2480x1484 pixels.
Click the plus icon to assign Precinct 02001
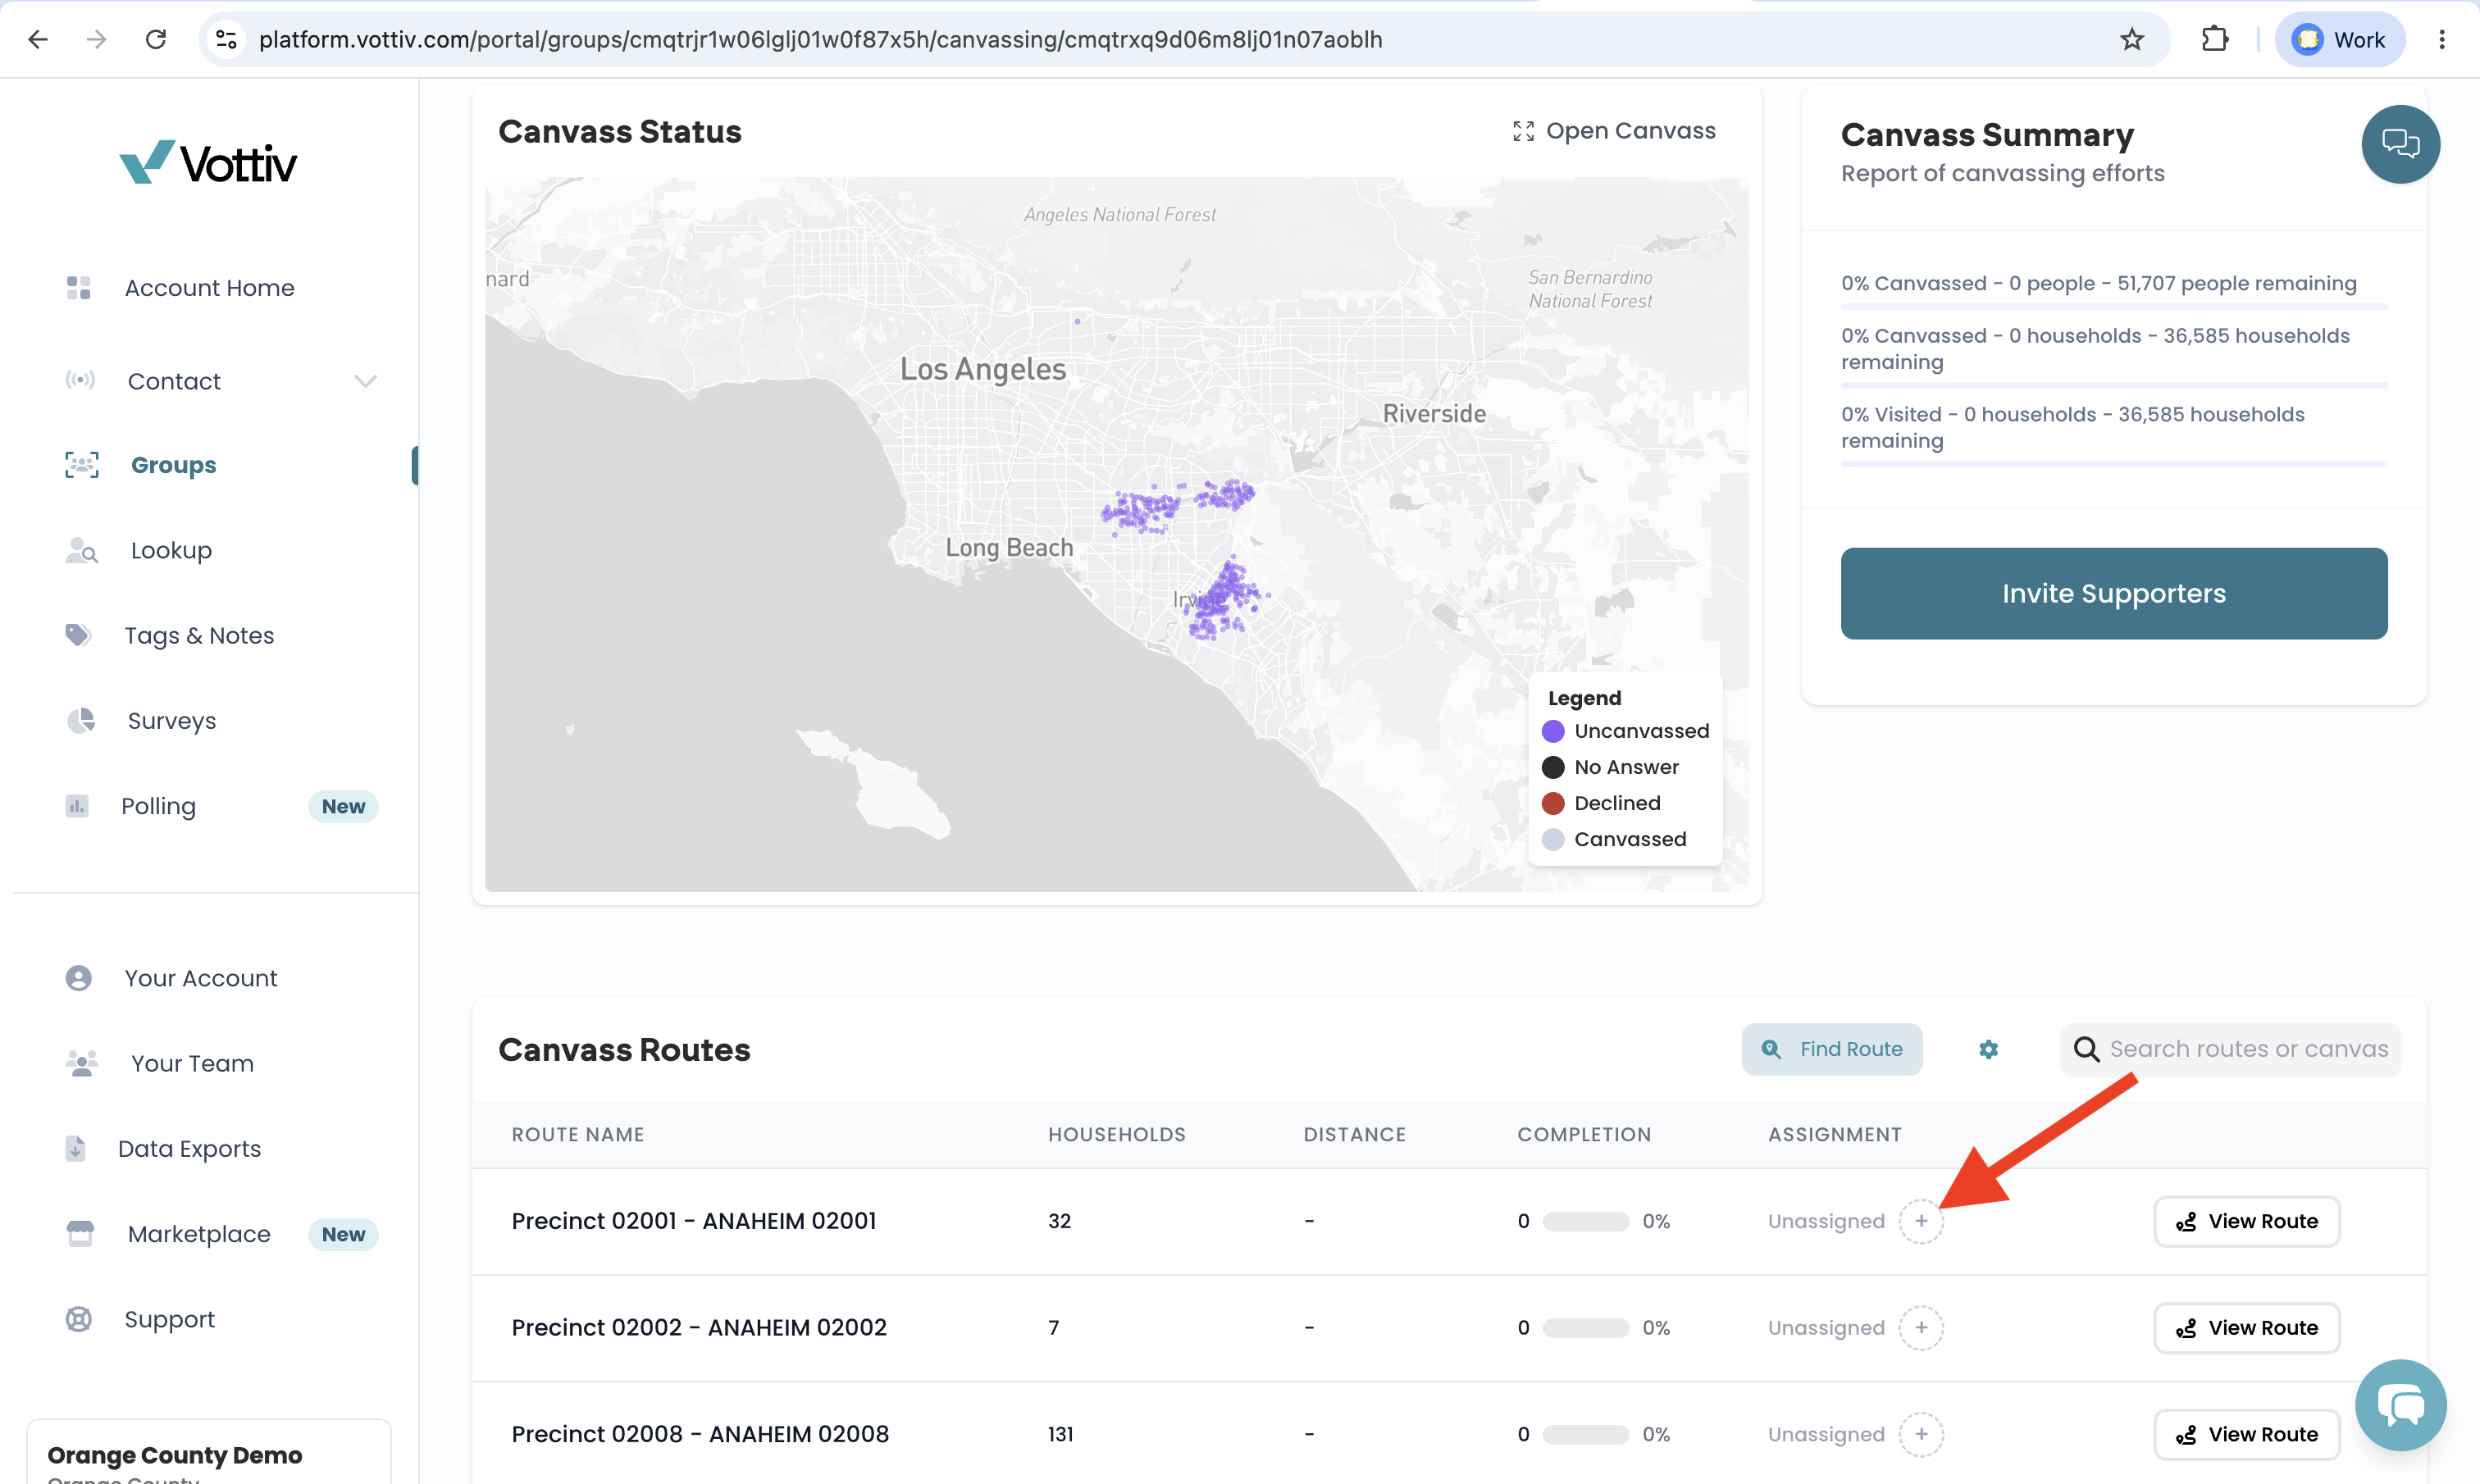coord(1921,1221)
